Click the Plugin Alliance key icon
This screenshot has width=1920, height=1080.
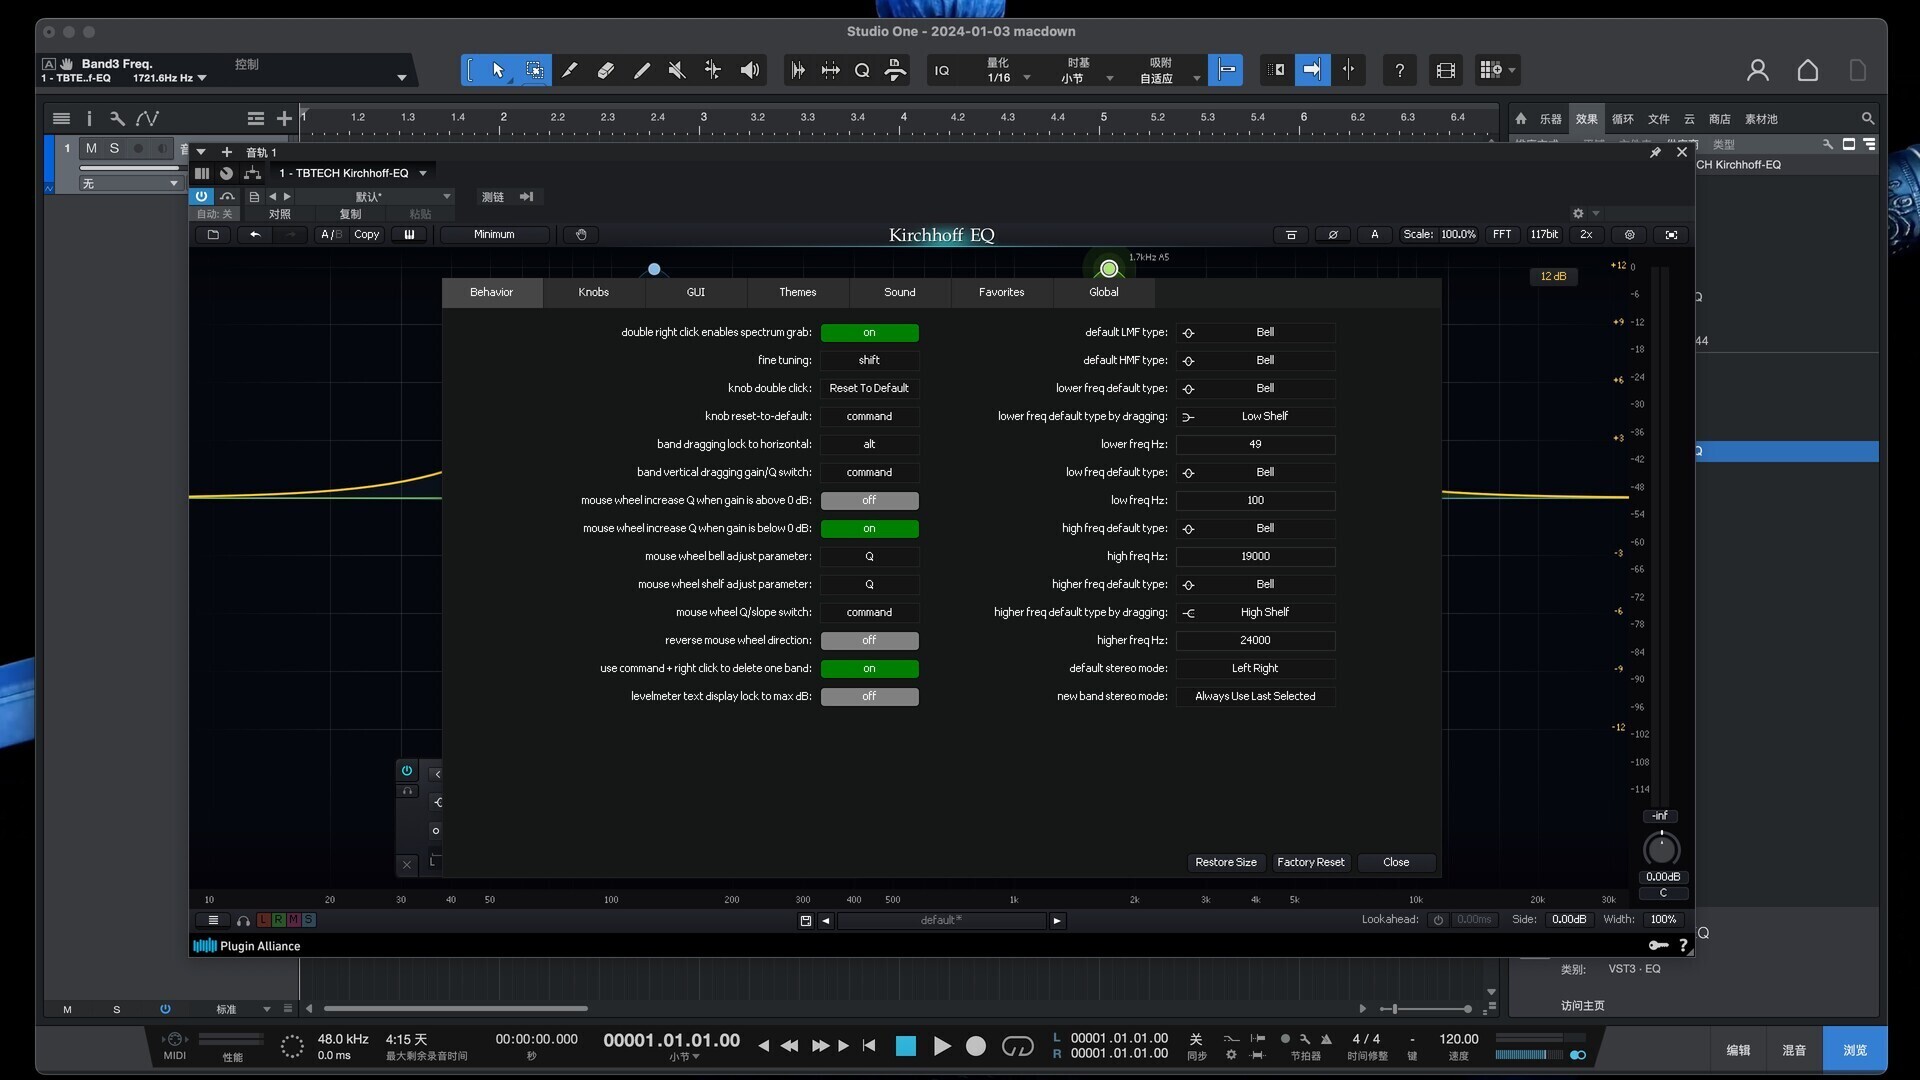[1658, 945]
